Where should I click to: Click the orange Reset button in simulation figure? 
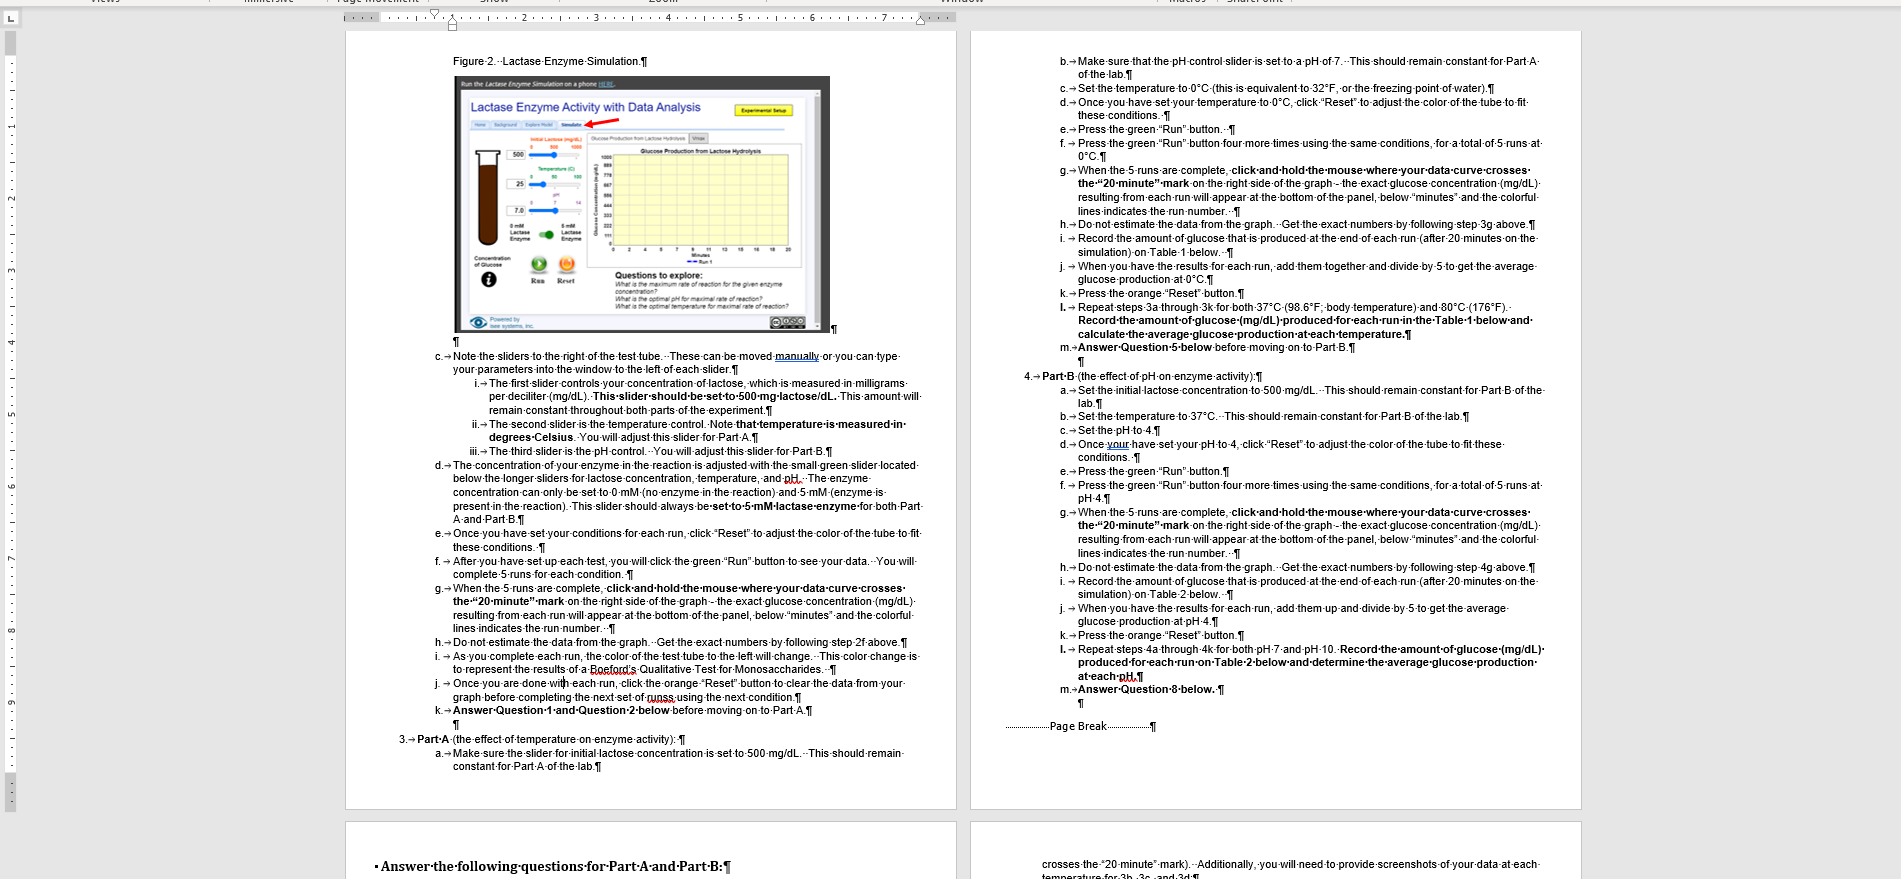(566, 264)
